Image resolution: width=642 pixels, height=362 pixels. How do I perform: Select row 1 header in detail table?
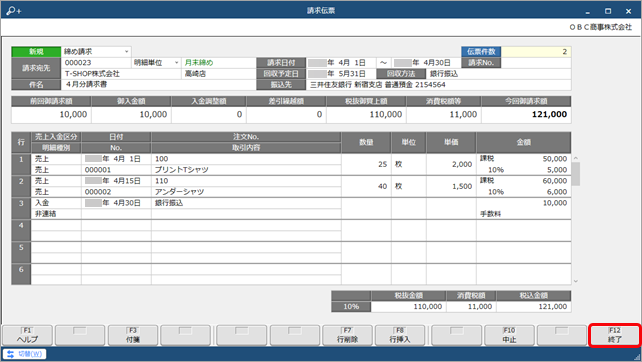coord(21,164)
